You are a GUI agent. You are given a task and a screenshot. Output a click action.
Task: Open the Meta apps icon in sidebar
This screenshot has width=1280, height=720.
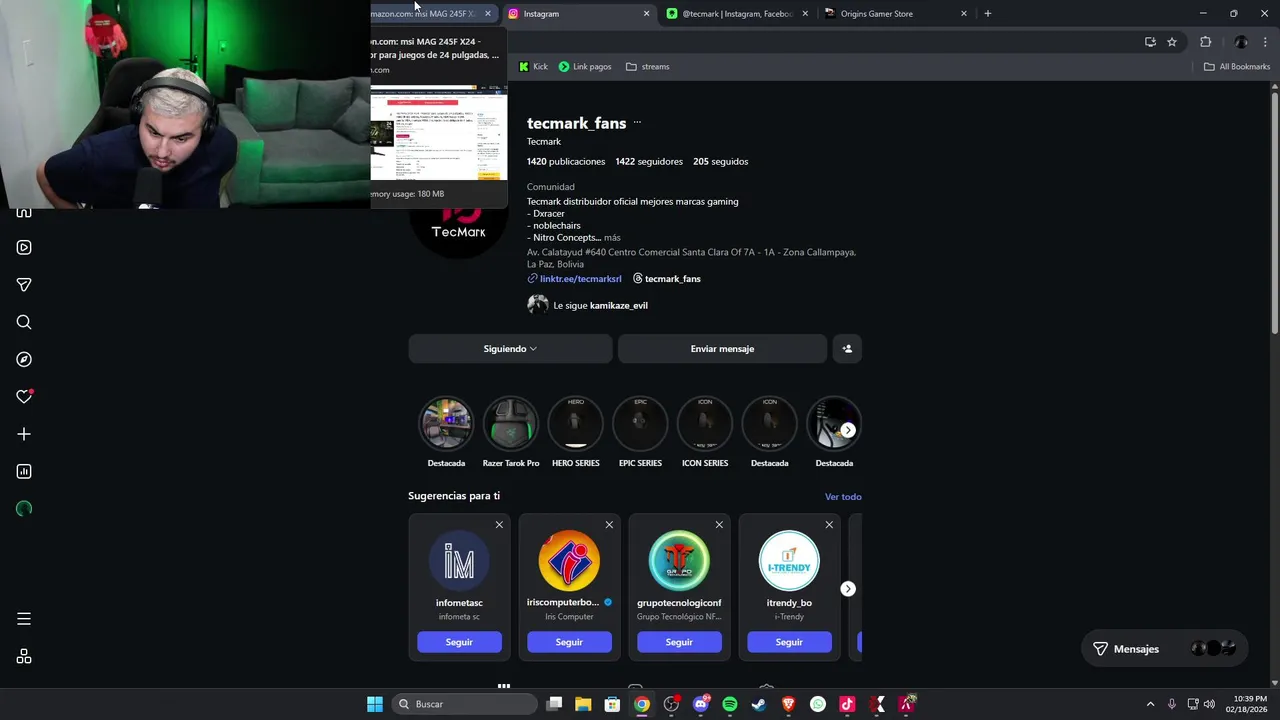pyautogui.click(x=24, y=656)
